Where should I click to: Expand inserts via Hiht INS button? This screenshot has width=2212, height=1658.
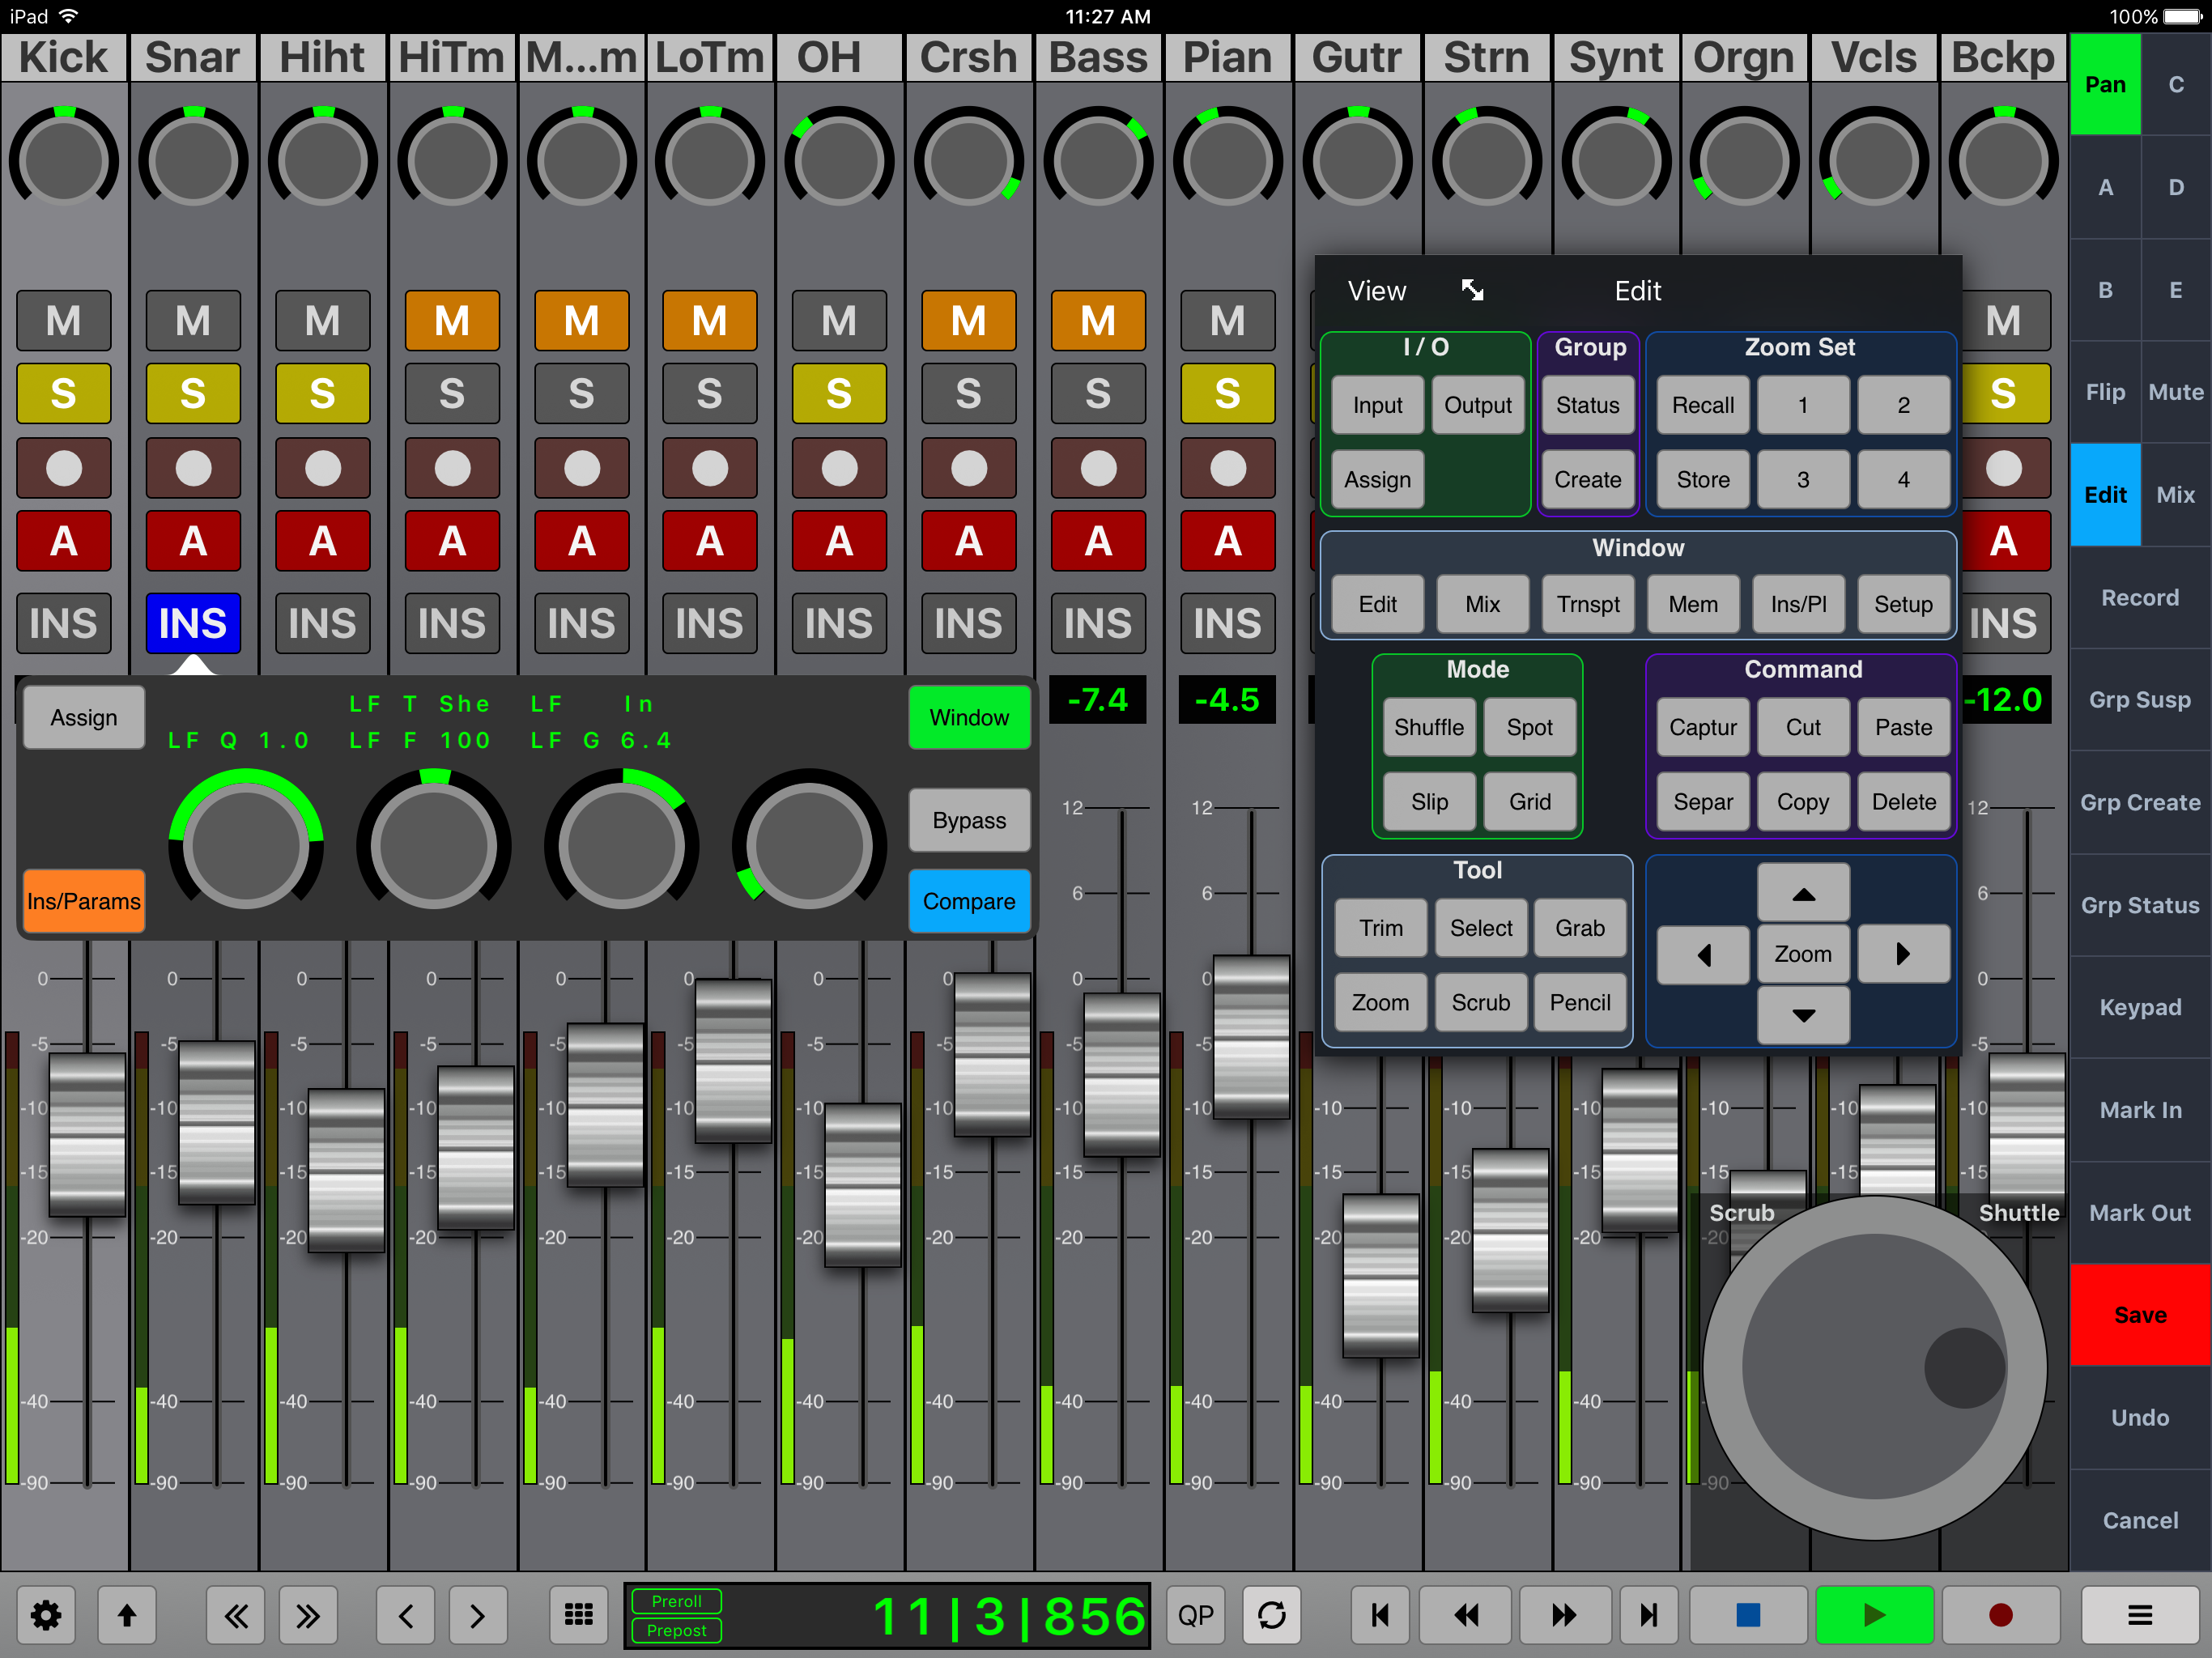point(322,623)
